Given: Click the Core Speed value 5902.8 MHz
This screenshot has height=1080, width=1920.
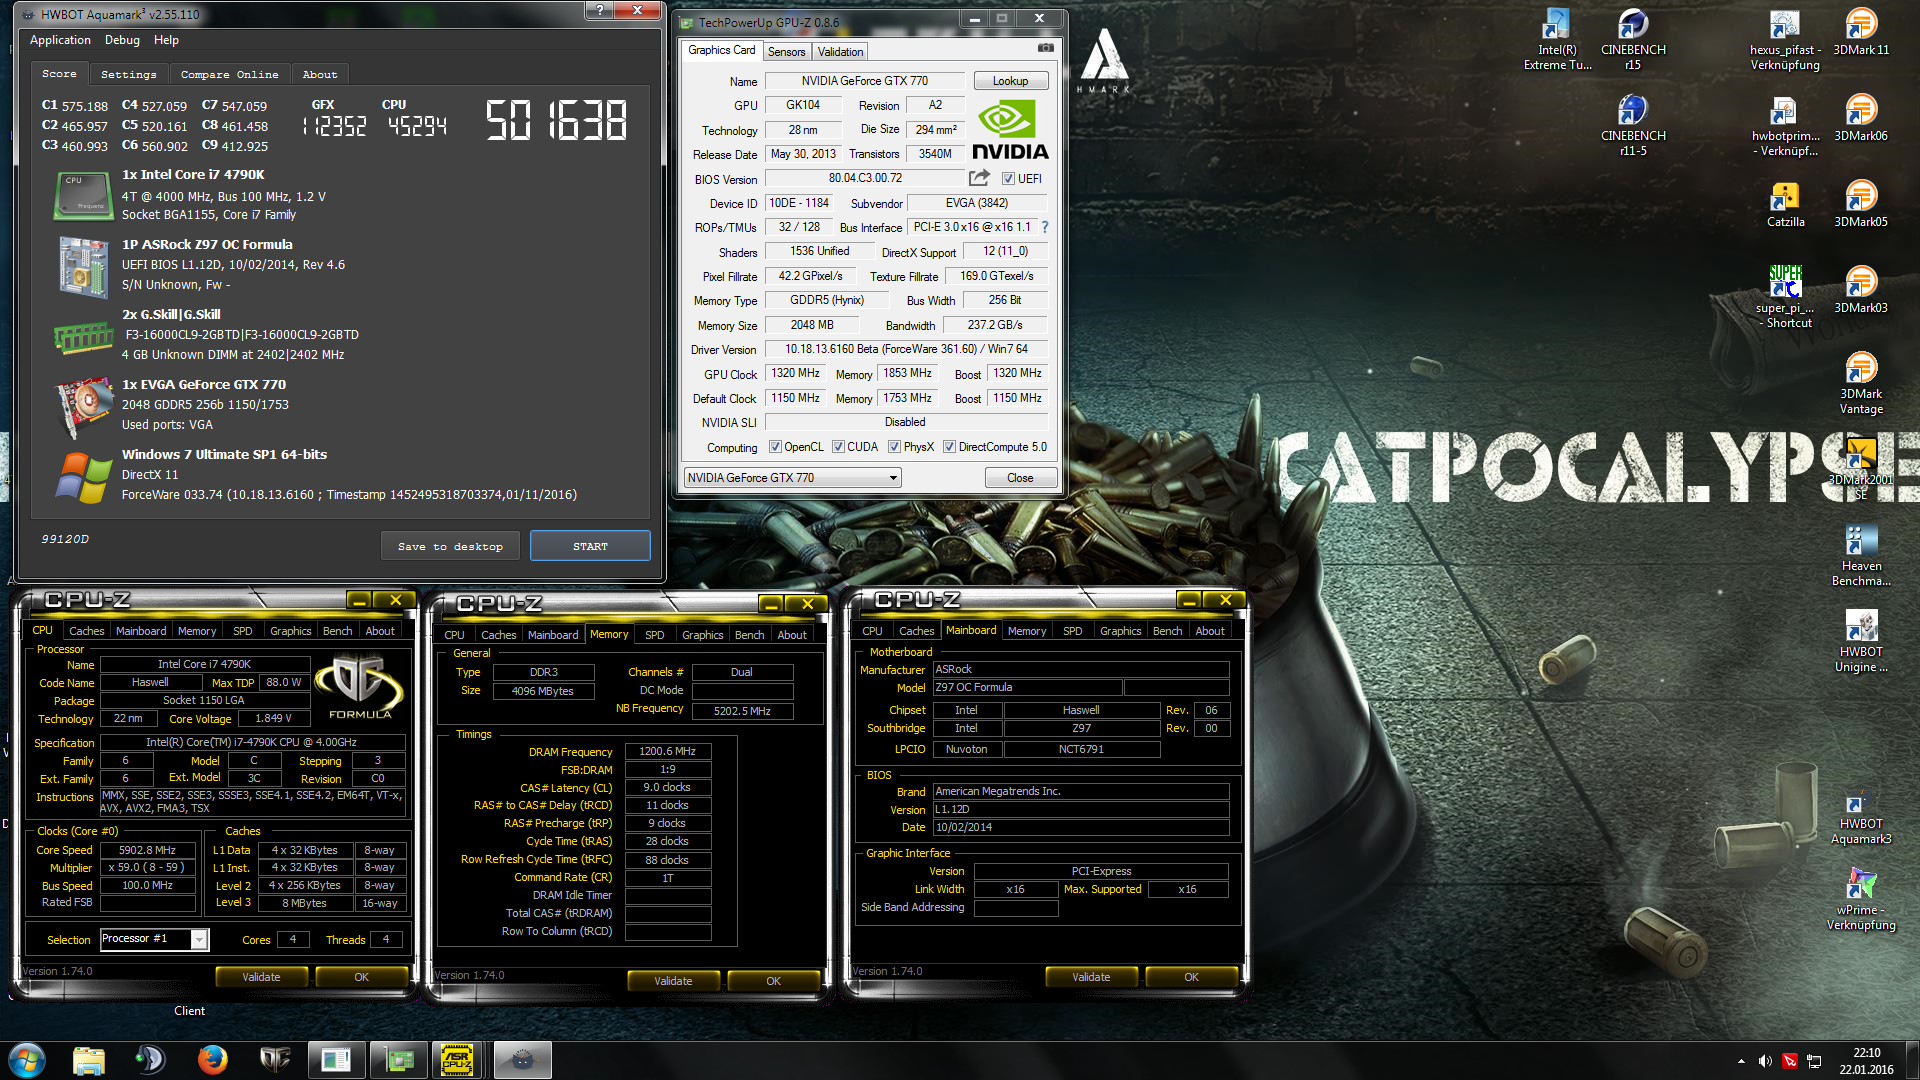Looking at the screenshot, I should [147, 850].
